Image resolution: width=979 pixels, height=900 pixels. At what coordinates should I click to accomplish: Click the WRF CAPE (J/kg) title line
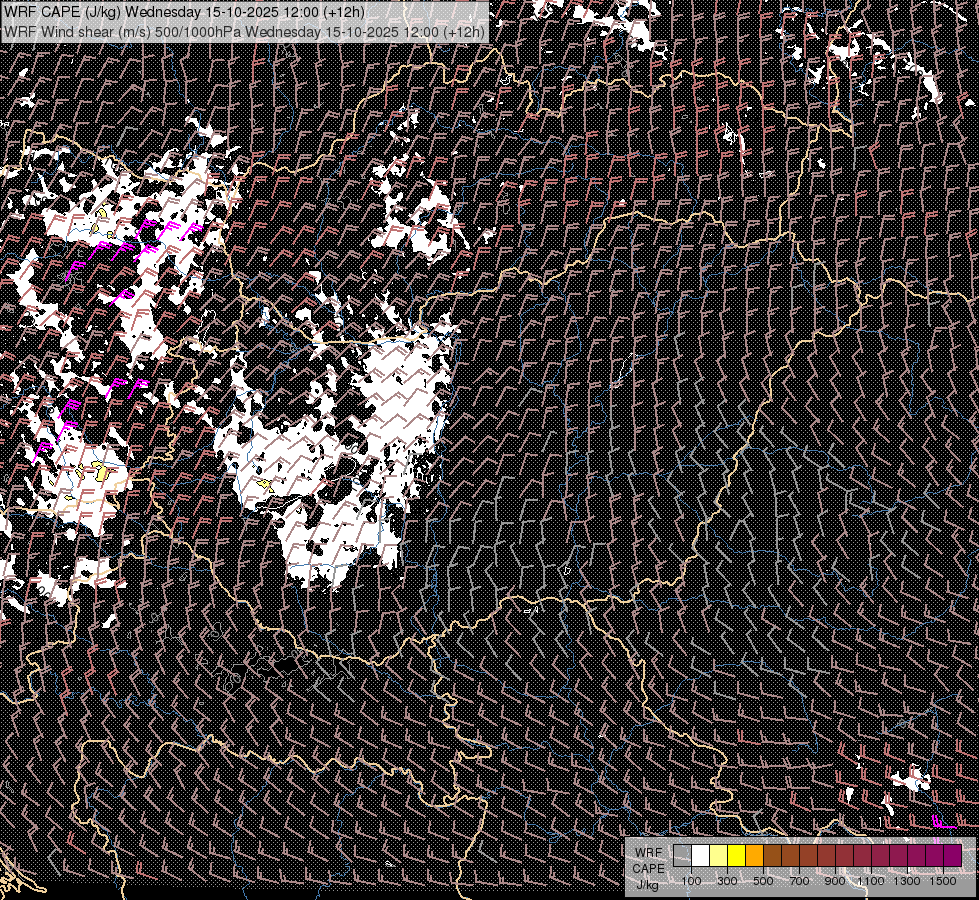(x=184, y=12)
